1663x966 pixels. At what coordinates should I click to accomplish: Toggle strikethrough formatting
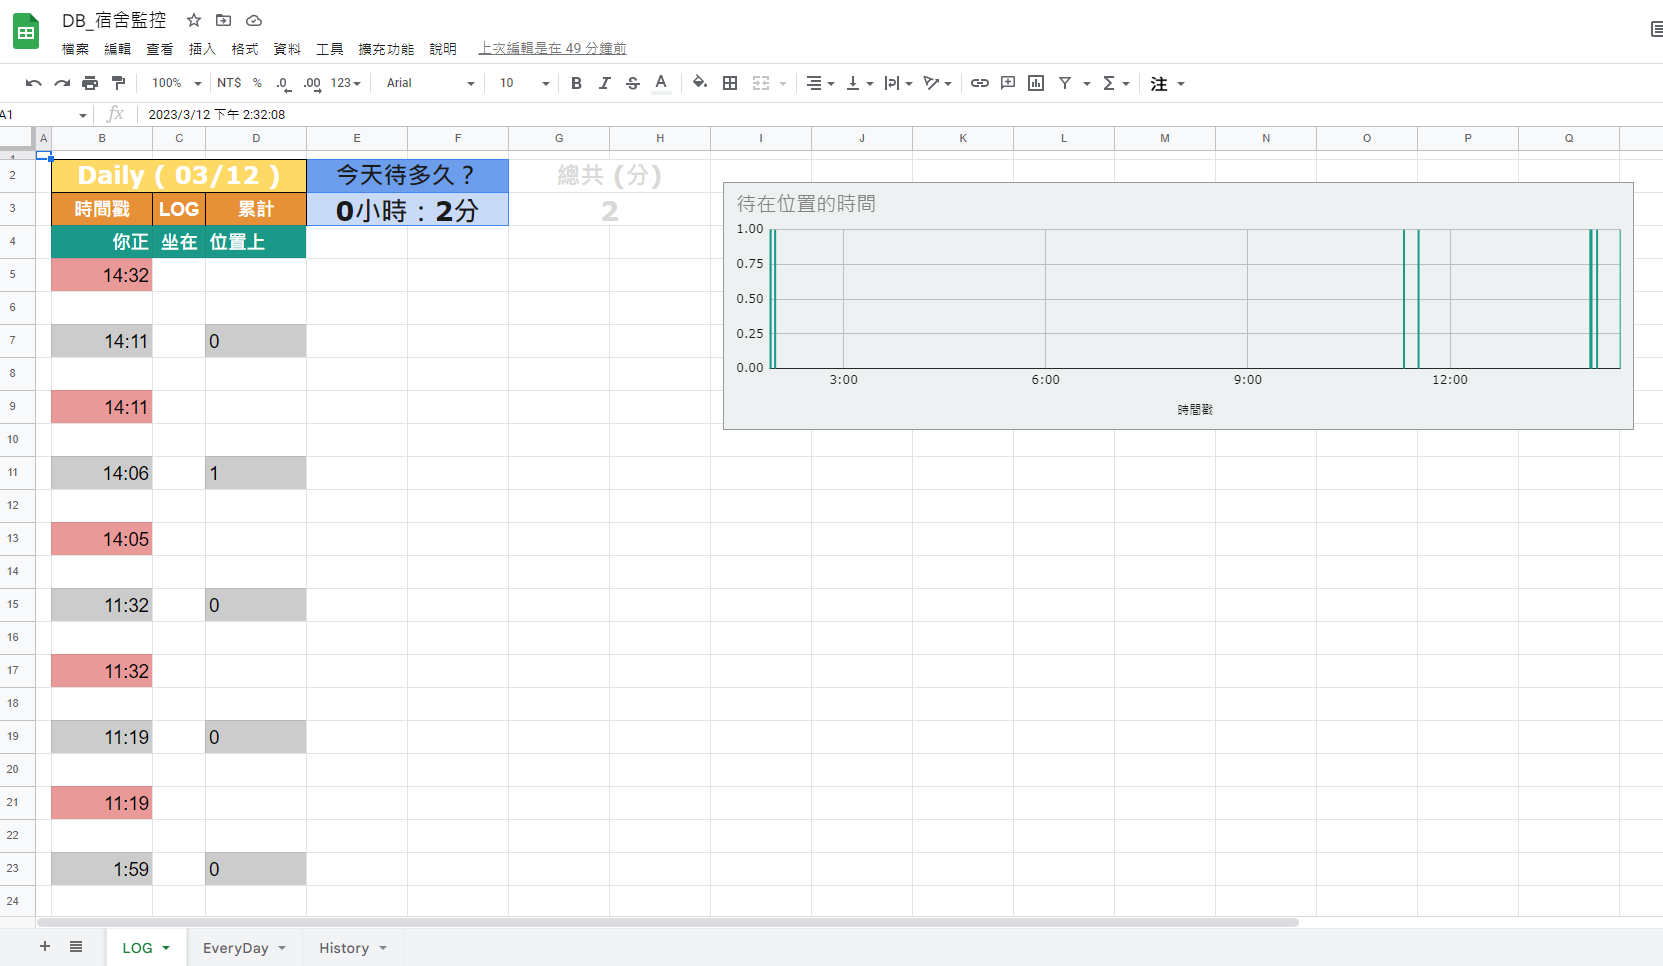(632, 83)
